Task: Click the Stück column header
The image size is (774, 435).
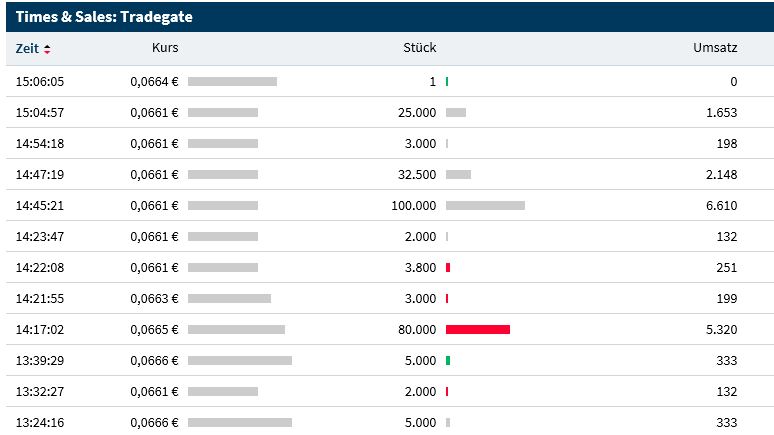Action: click(x=419, y=48)
